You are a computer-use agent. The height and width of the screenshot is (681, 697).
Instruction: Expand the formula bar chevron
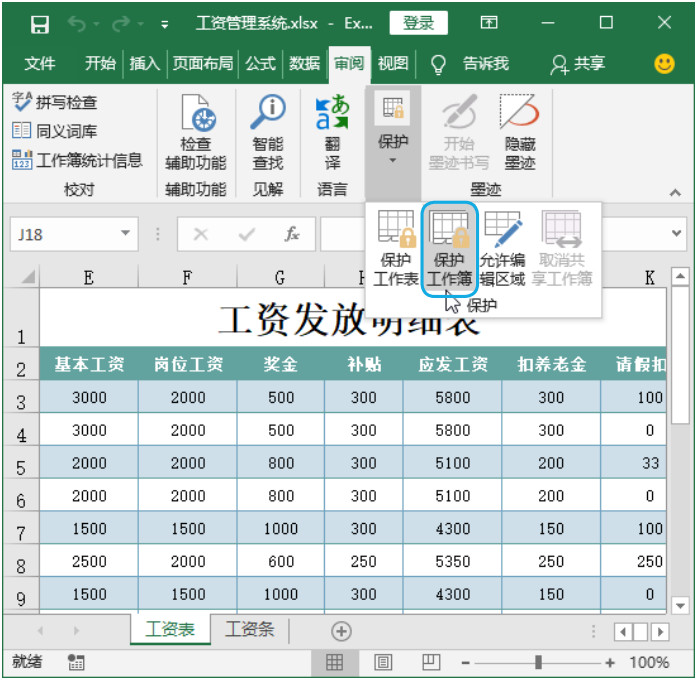pos(677,233)
